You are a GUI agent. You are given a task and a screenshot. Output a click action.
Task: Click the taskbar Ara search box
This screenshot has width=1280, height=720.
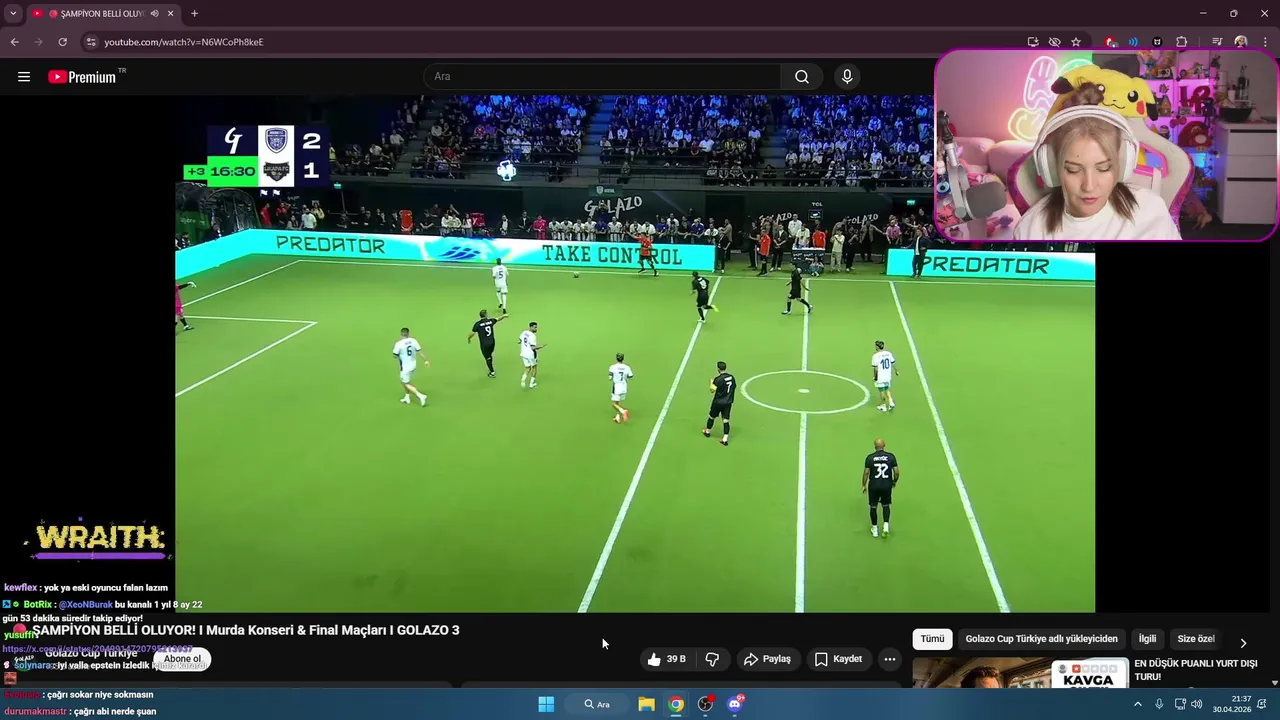(x=597, y=704)
